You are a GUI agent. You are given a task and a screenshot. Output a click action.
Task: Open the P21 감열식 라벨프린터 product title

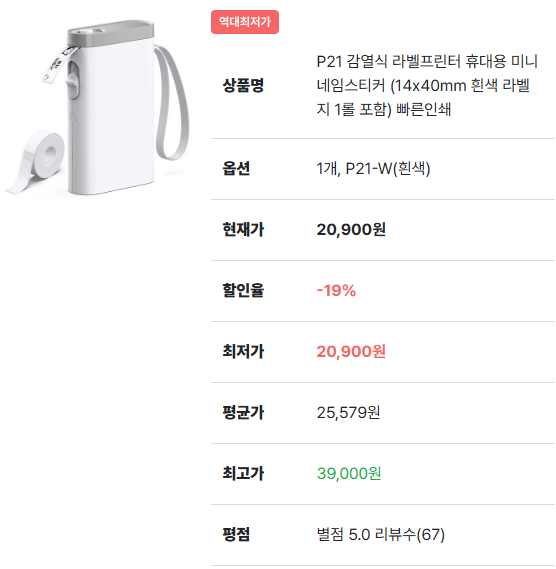tap(427, 86)
